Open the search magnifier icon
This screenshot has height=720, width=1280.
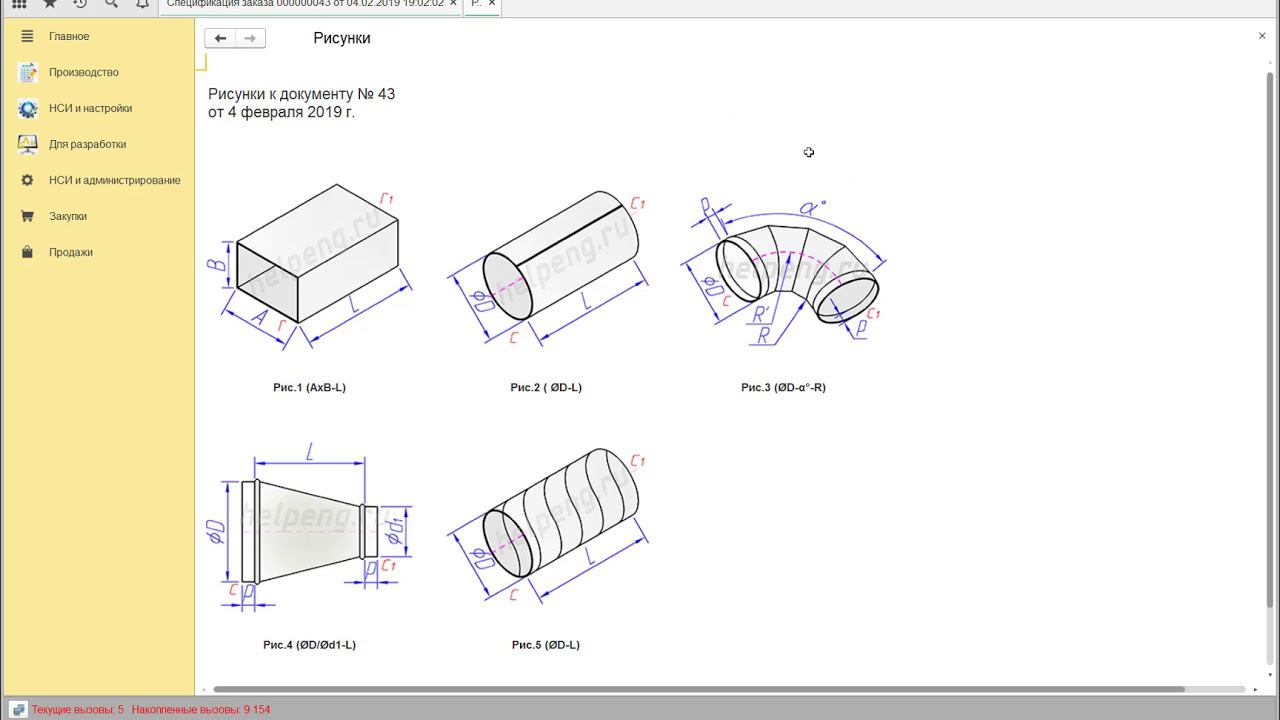click(x=111, y=4)
